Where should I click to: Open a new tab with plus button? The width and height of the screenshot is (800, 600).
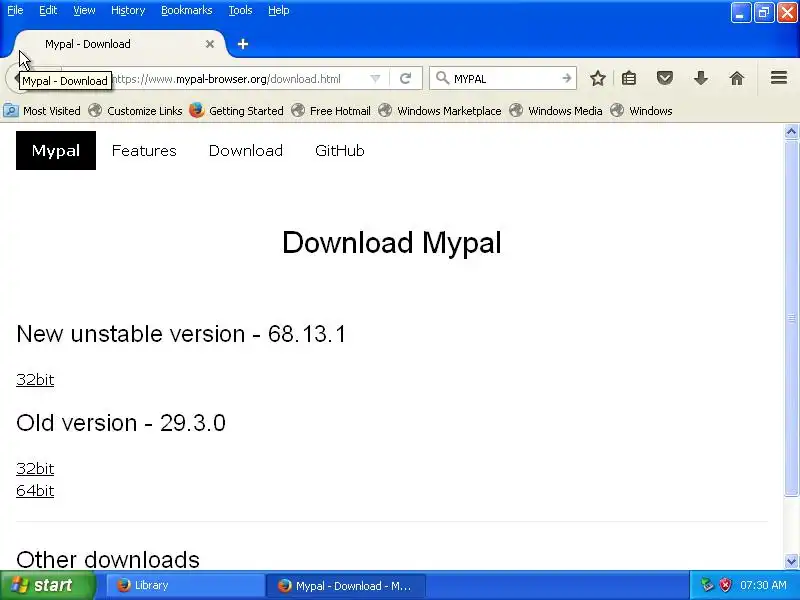click(x=243, y=44)
